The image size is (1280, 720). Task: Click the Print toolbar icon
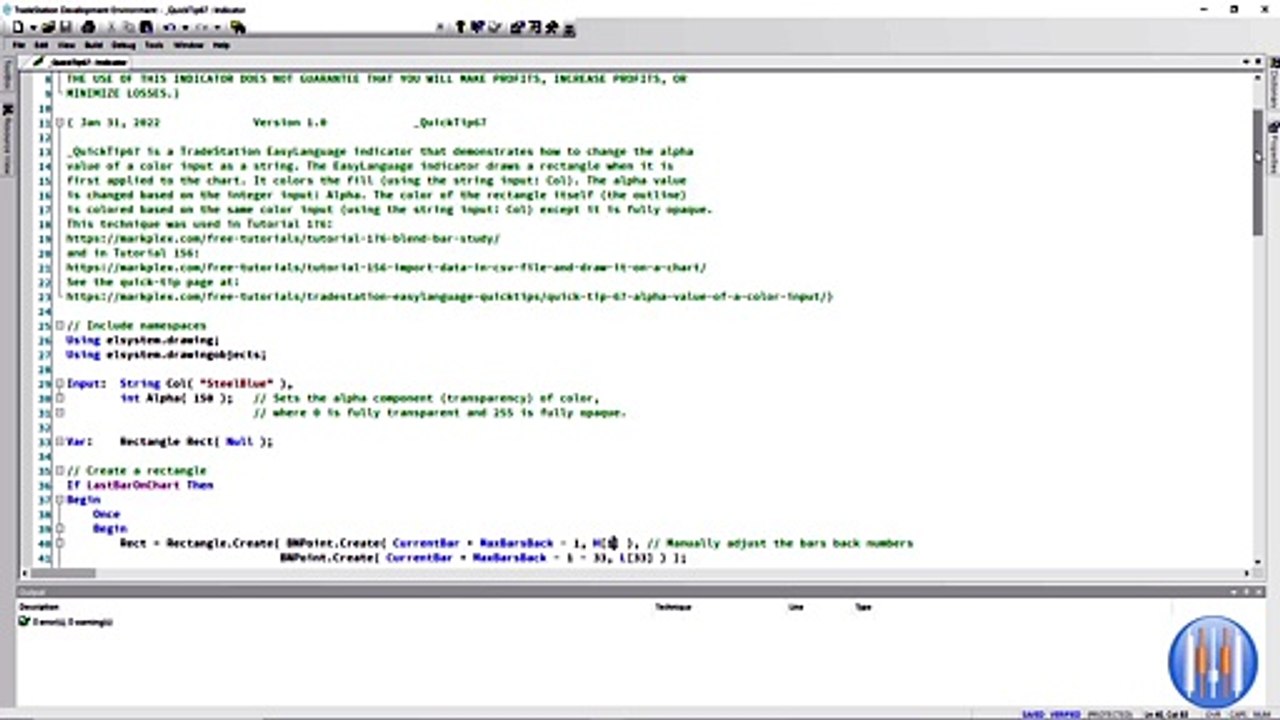pos(88,27)
